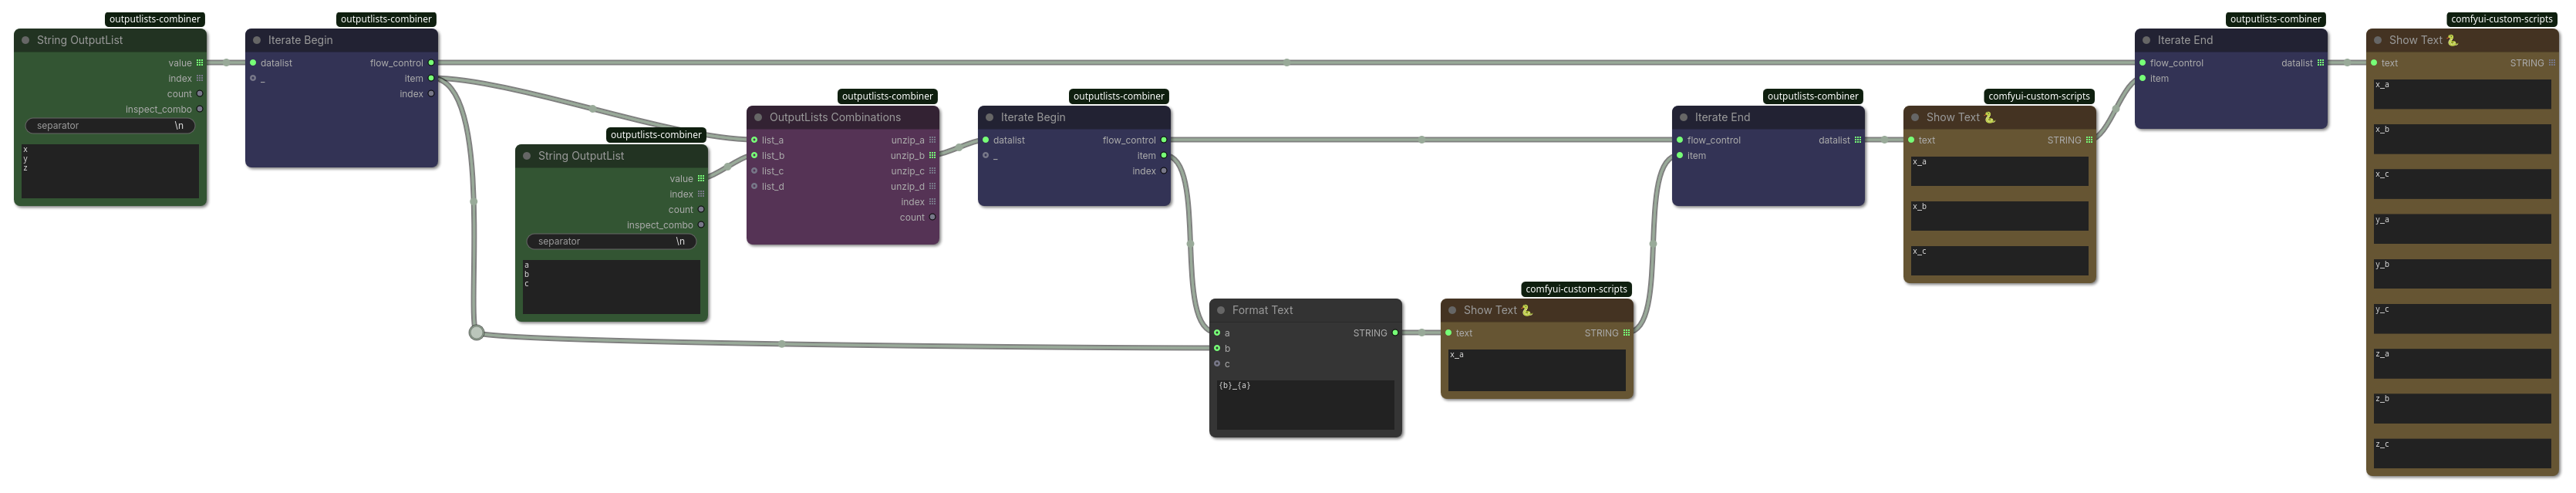Collapse the Format Text node using its title dot
2576x493 pixels.
point(1221,310)
